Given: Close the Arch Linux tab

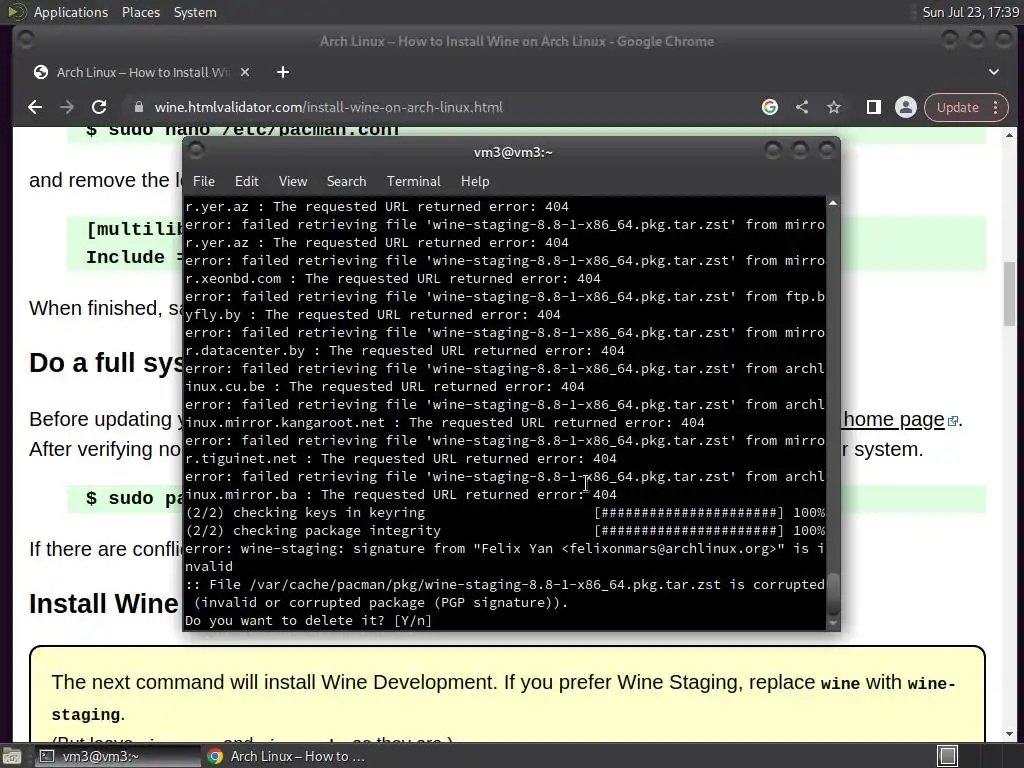Looking at the screenshot, I should click(245, 72).
